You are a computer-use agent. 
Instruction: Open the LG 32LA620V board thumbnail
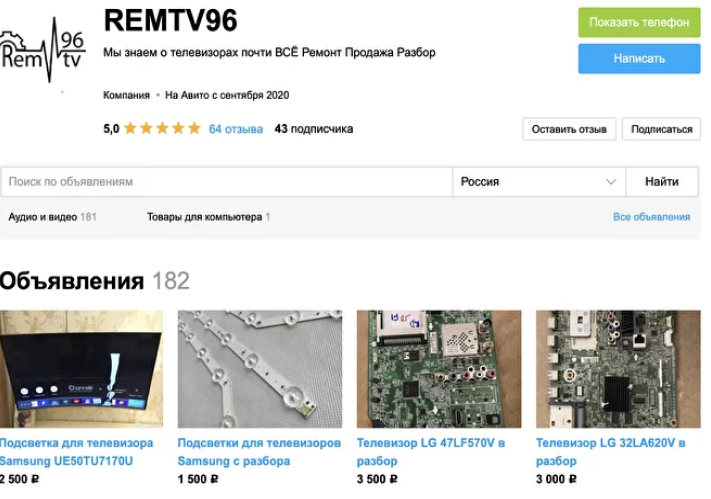618,369
